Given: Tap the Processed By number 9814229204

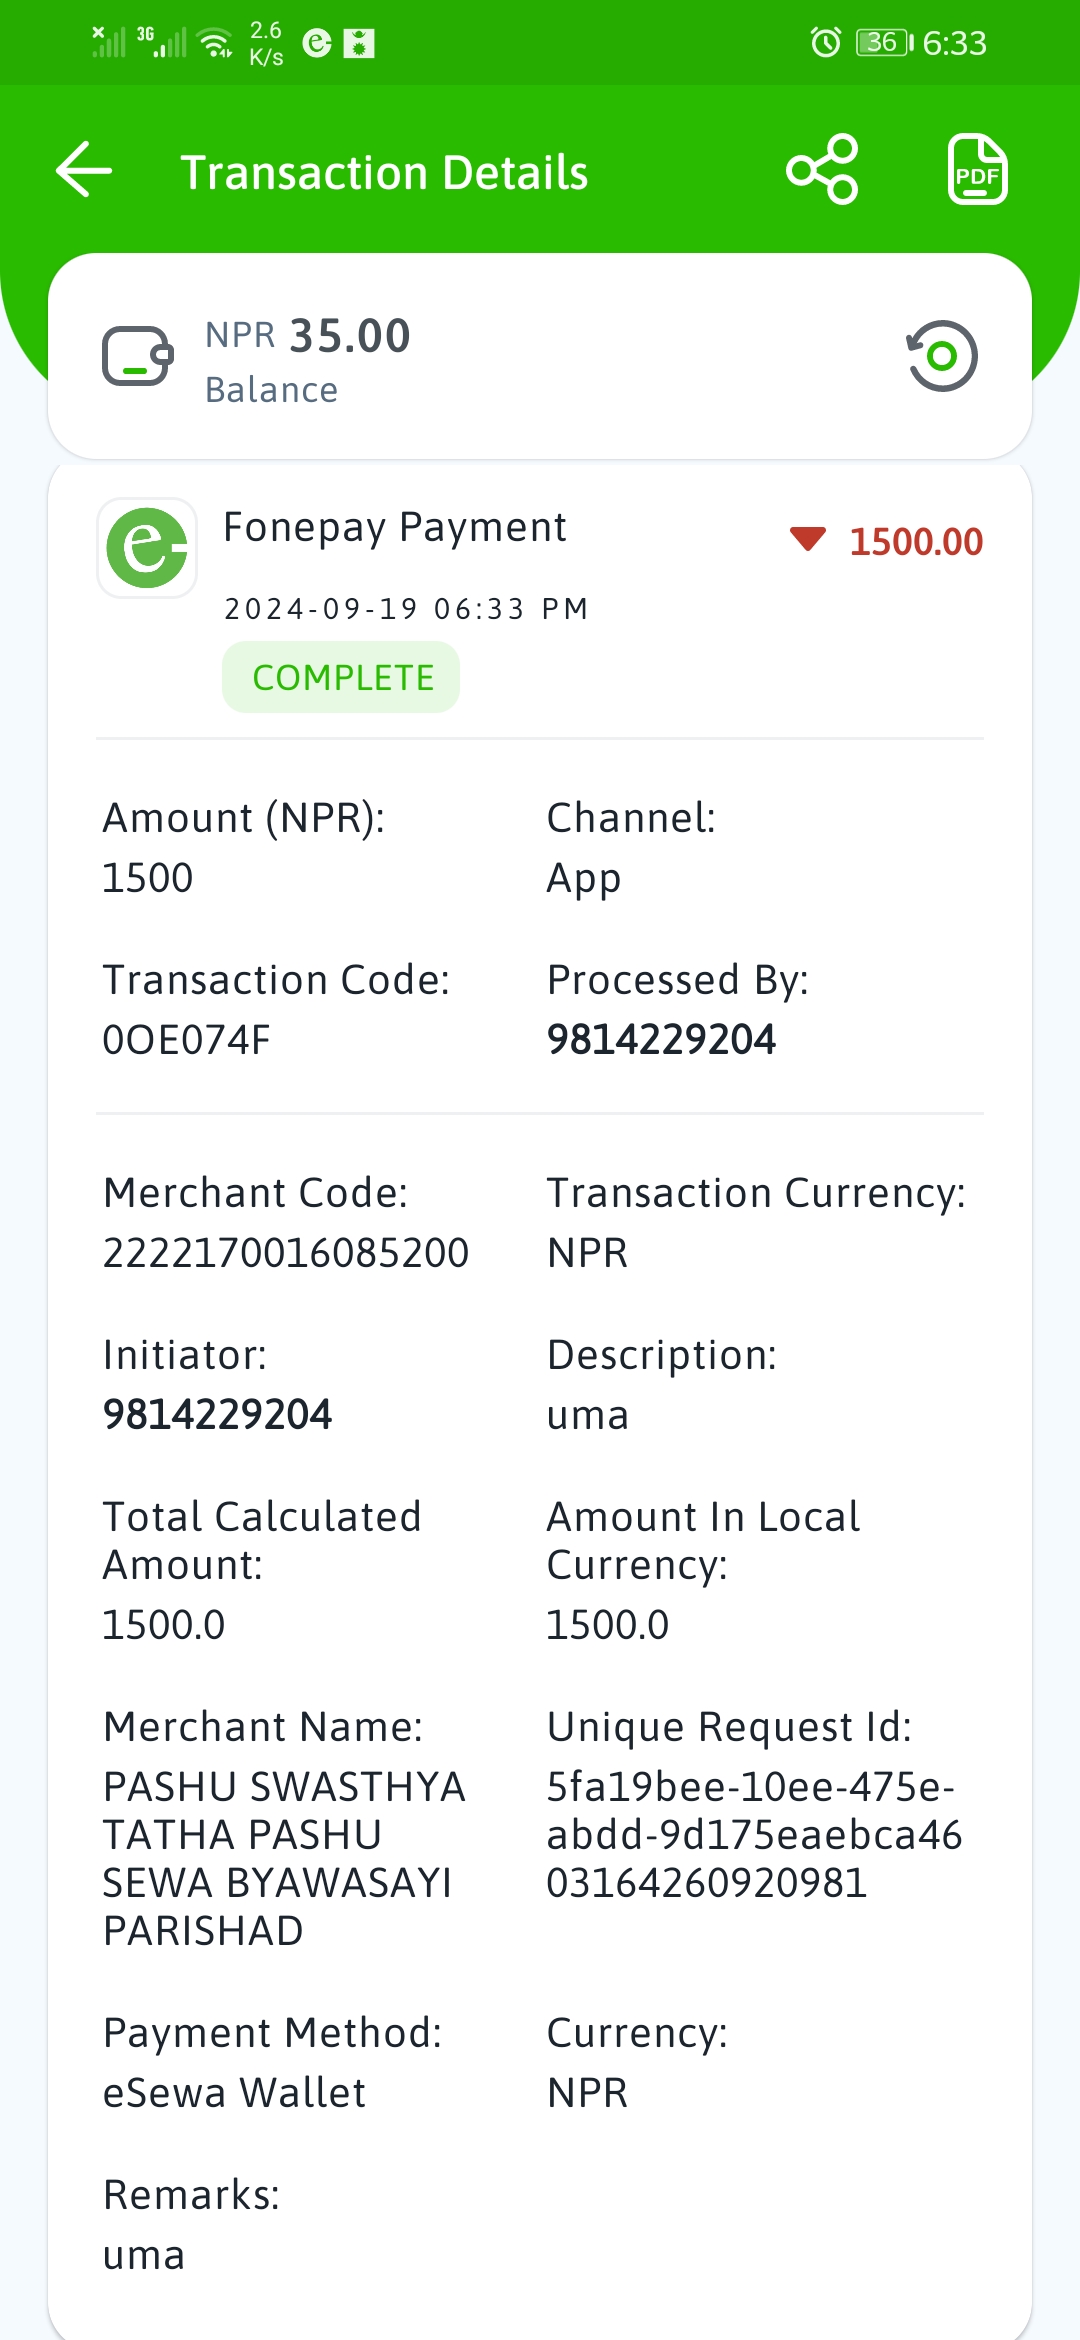Looking at the screenshot, I should 661,1040.
